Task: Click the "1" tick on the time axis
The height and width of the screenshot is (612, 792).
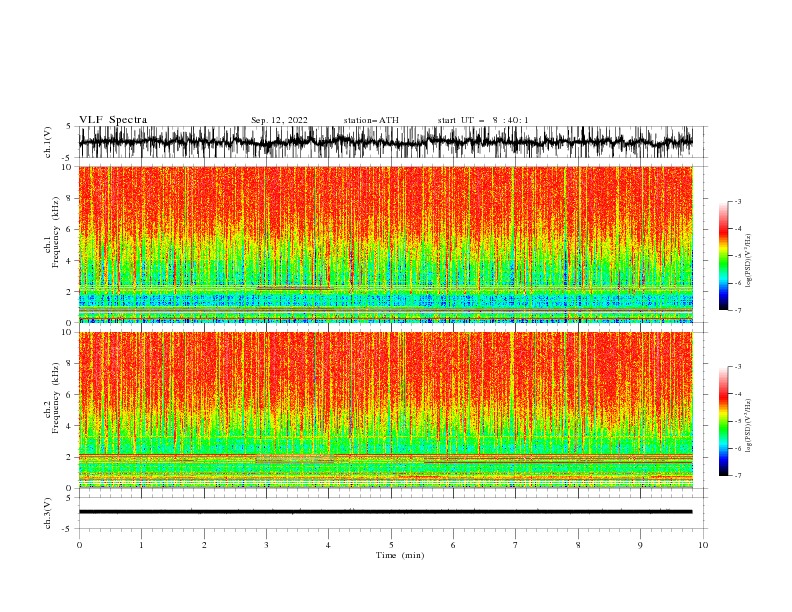Action: coord(141,545)
